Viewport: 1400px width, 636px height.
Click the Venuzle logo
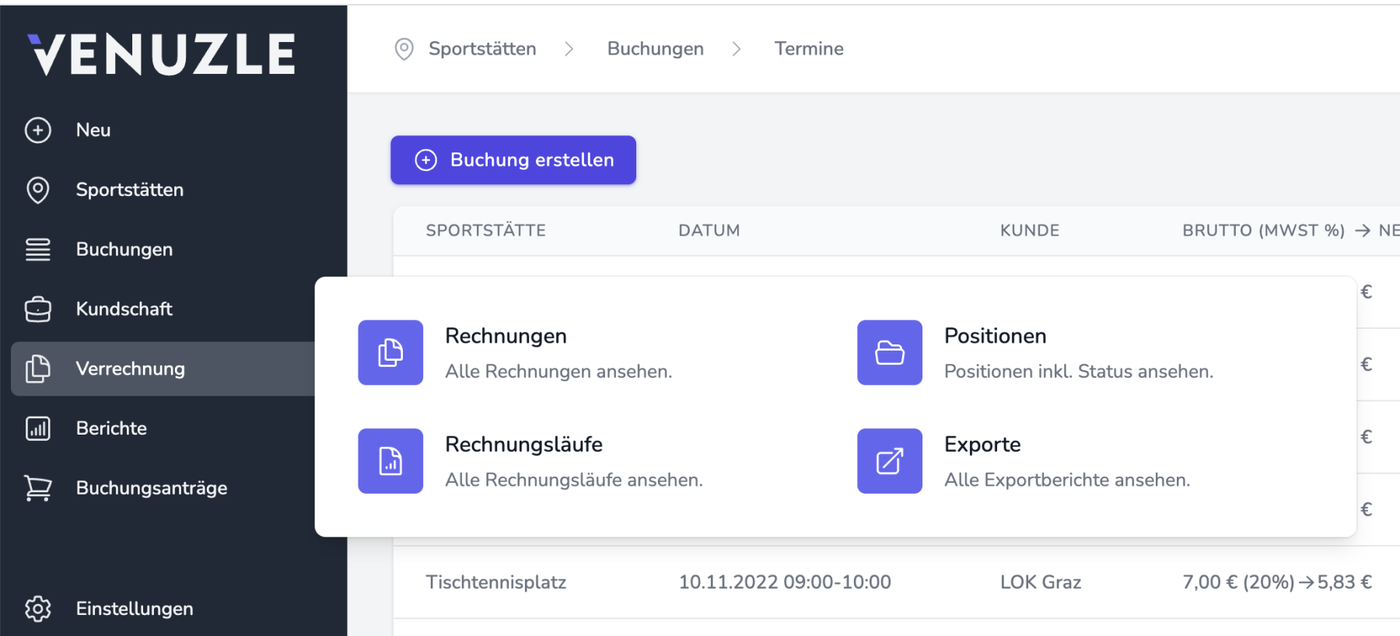[161, 54]
